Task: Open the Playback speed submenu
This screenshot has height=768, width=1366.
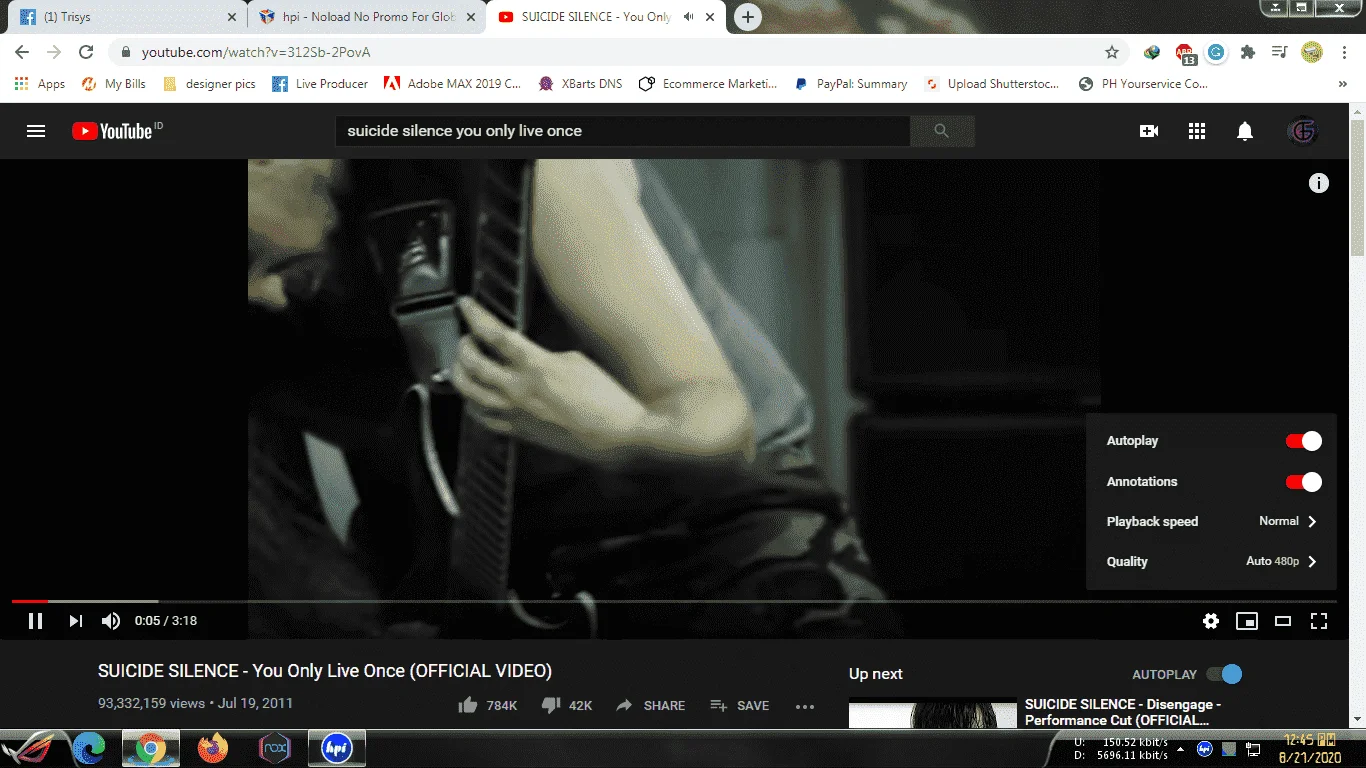Action: click(1211, 522)
